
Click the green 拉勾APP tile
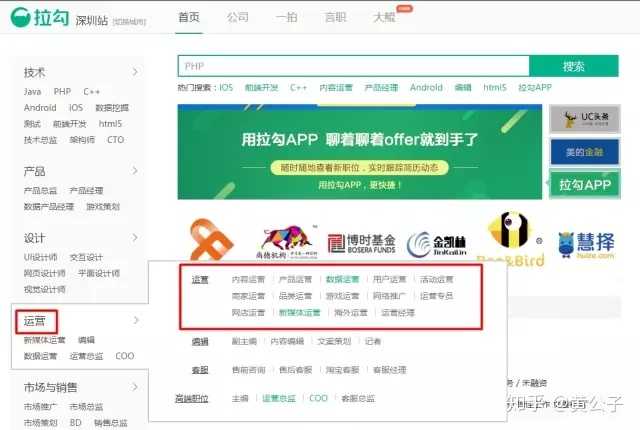(584, 185)
